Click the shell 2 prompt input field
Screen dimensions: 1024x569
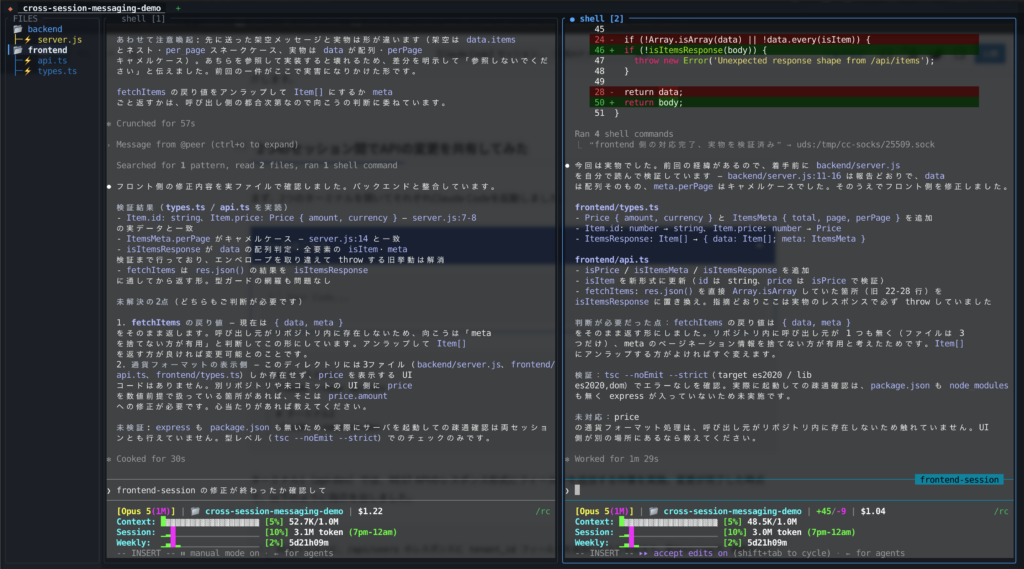[790, 491]
